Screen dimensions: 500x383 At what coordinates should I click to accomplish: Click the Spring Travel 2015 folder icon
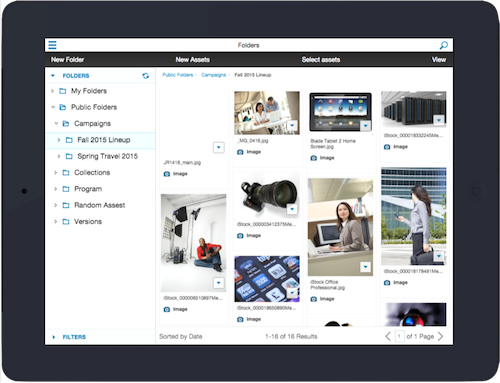click(69, 156)
